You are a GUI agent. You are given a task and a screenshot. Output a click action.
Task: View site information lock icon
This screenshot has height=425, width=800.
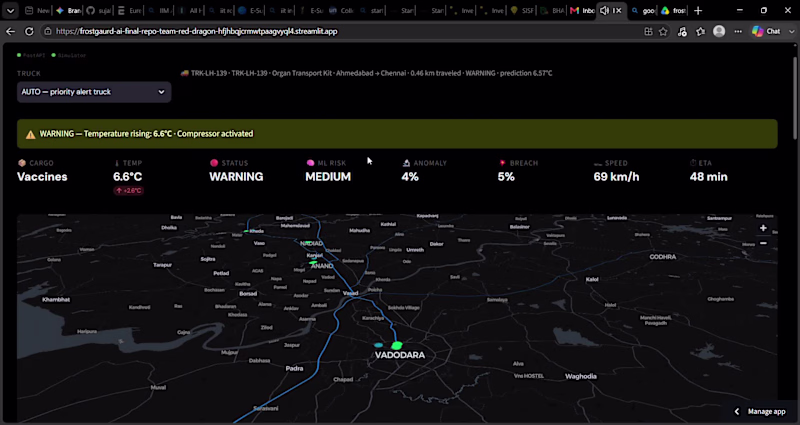click(47, 32)
